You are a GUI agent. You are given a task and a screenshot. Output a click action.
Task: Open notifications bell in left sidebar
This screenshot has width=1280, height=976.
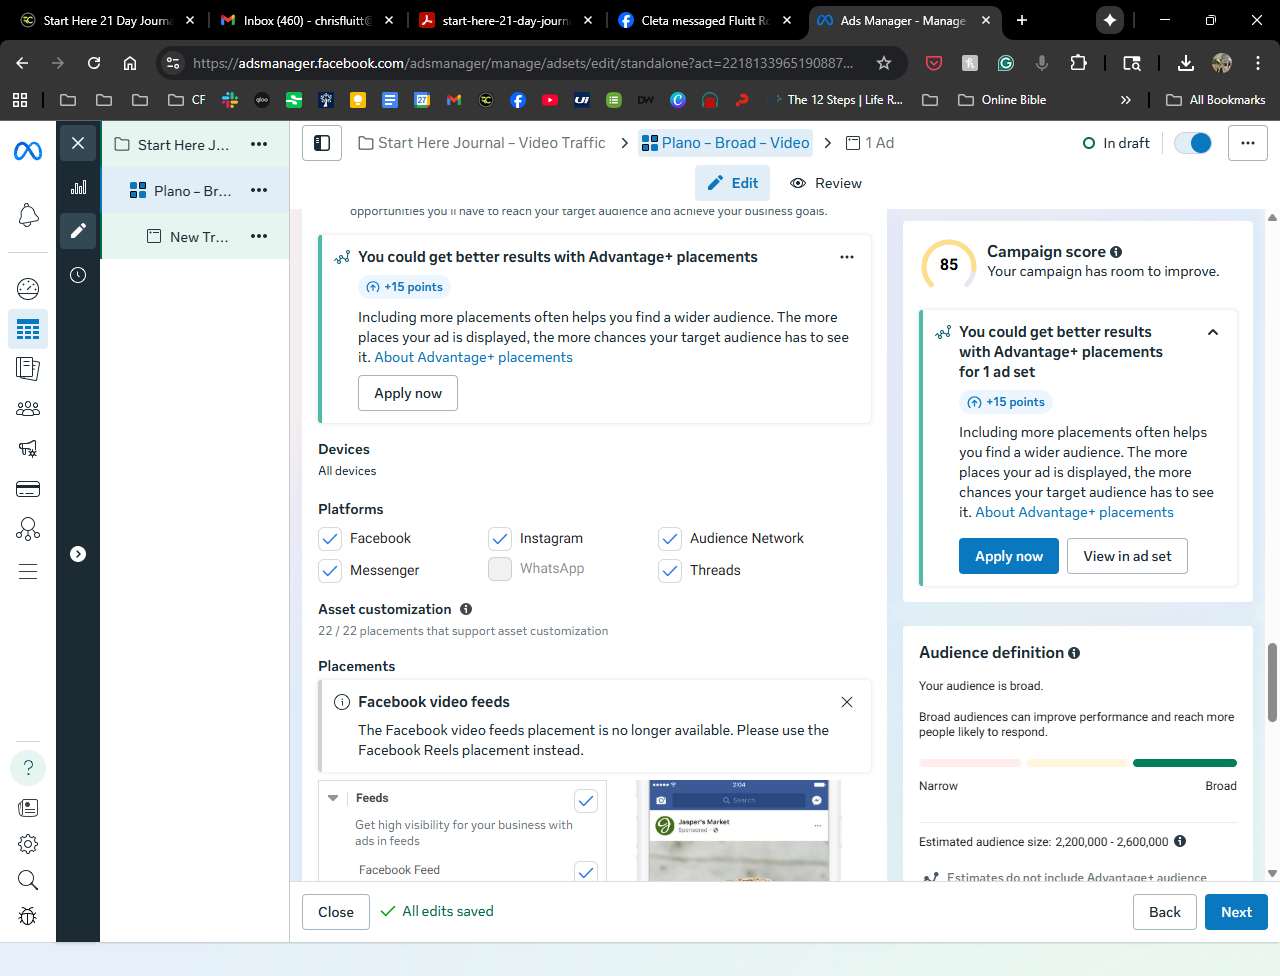point(28,215)
